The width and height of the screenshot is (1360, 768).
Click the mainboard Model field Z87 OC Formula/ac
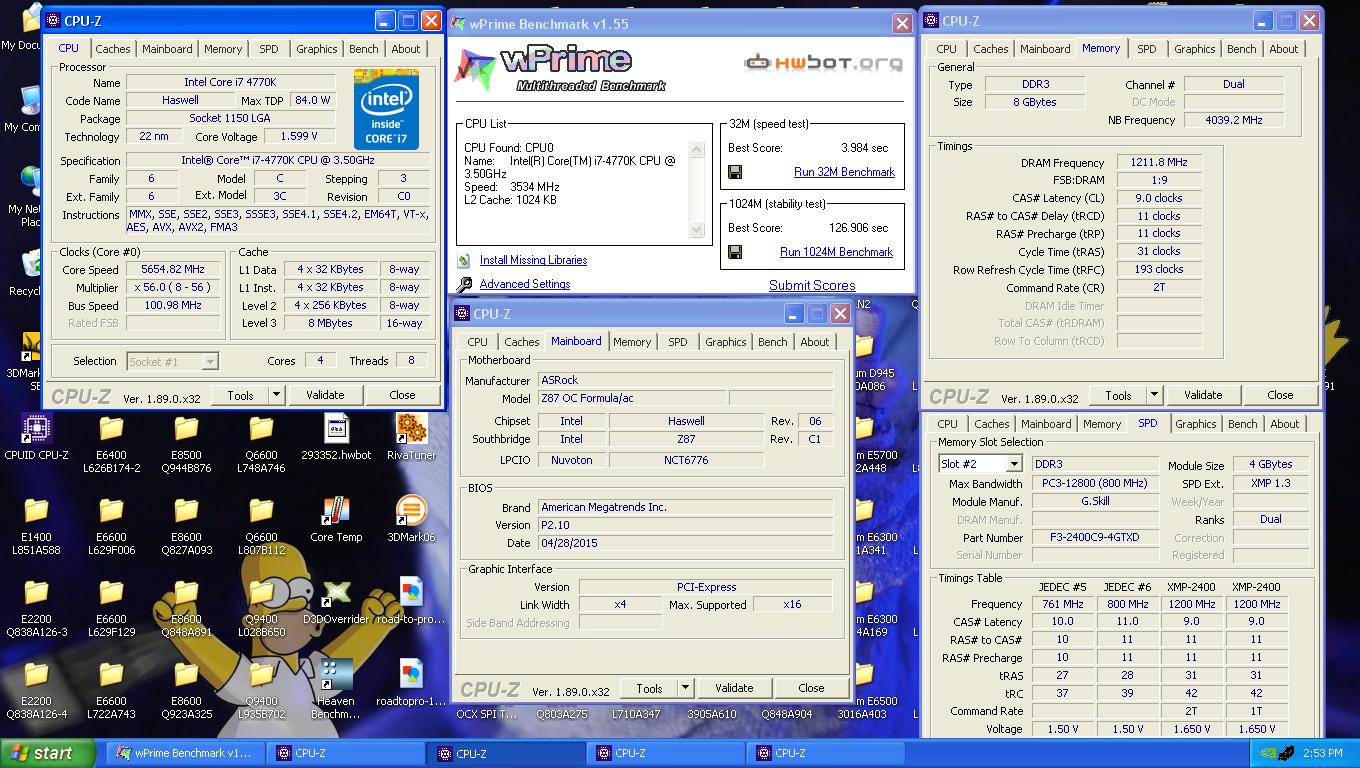[x=631, y=398]
